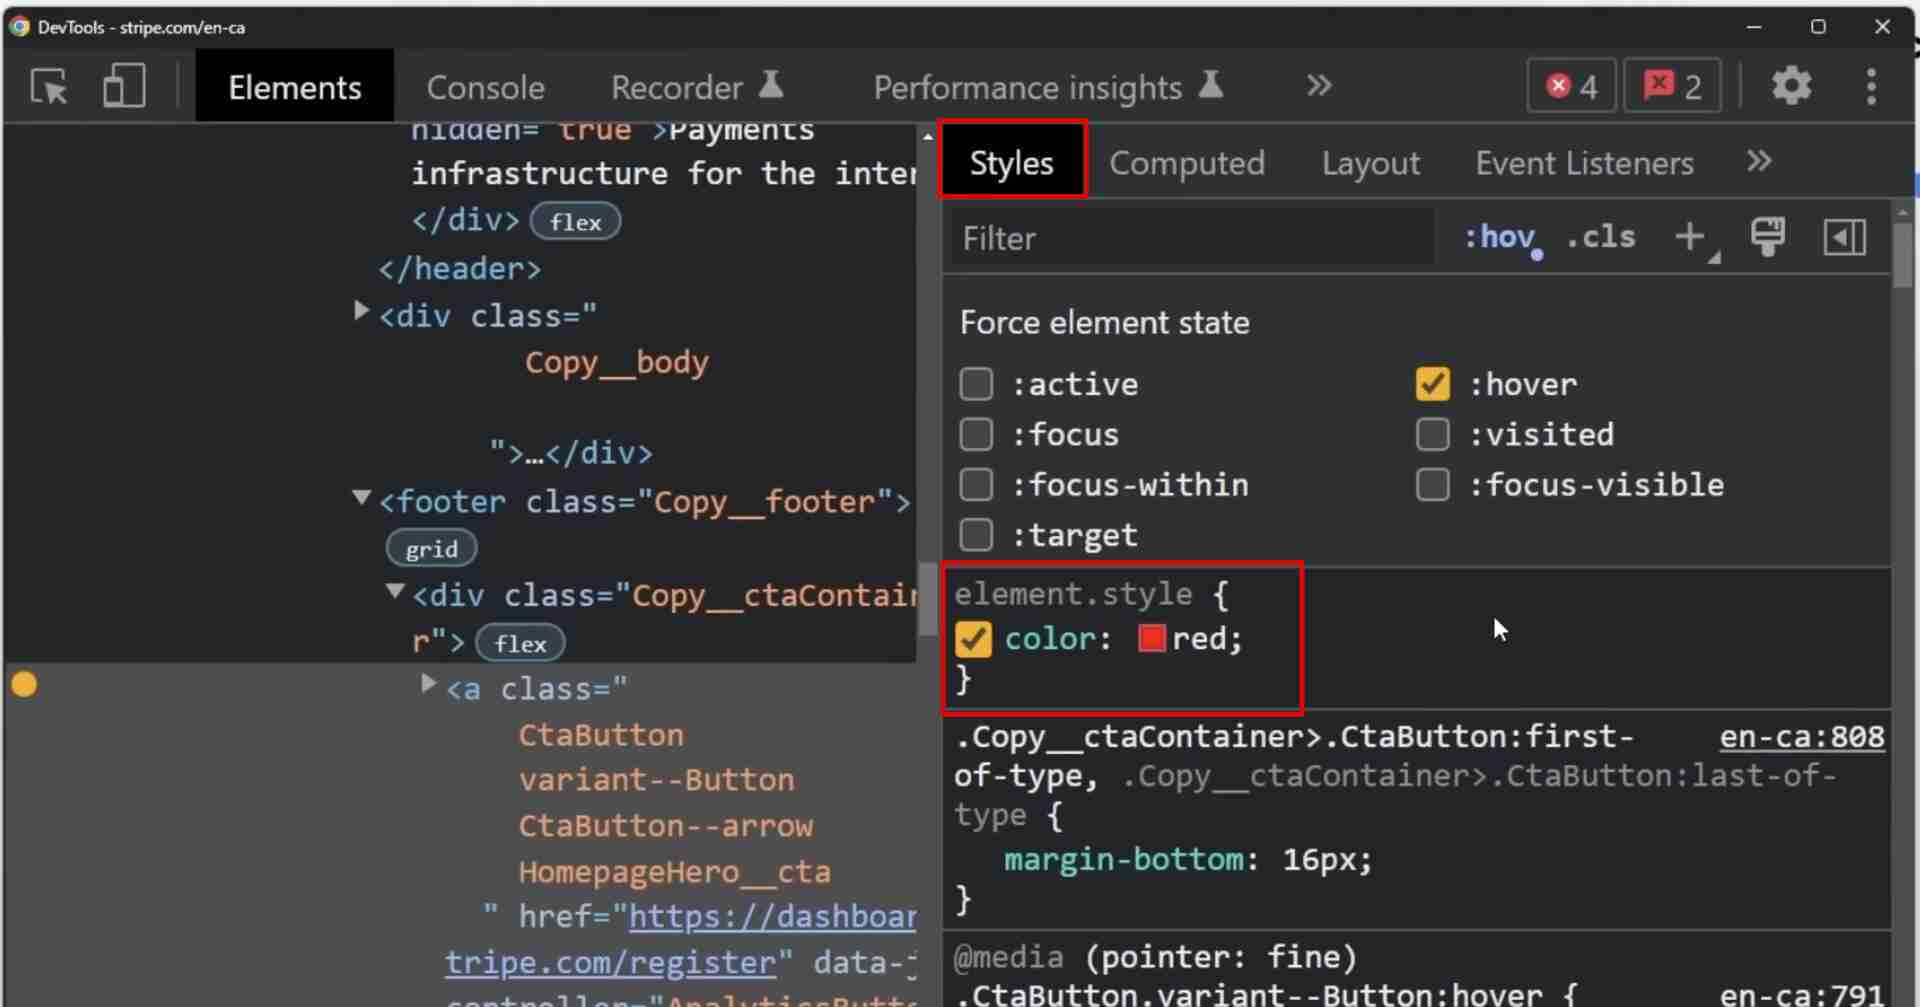Toggle the flex badge after </div>
The width and height of the screenshot is (1920, 1007).
point(575,221)
